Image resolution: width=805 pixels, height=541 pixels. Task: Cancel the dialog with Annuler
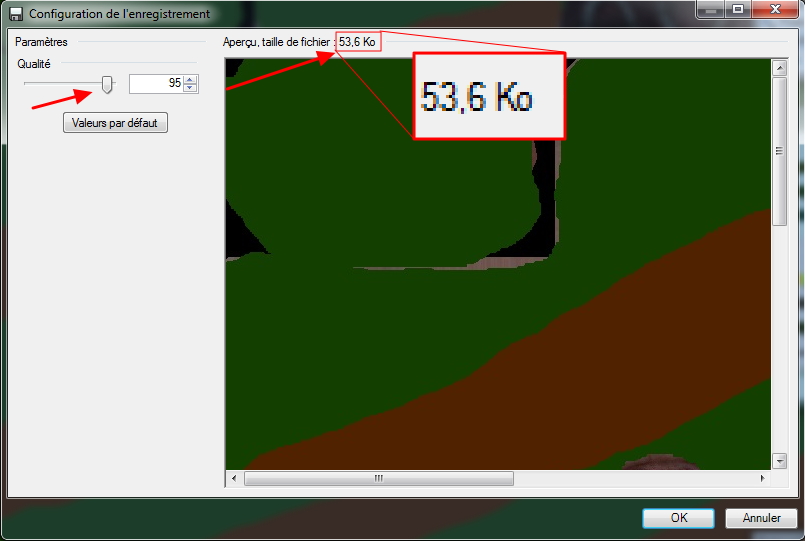coord(761,518)
